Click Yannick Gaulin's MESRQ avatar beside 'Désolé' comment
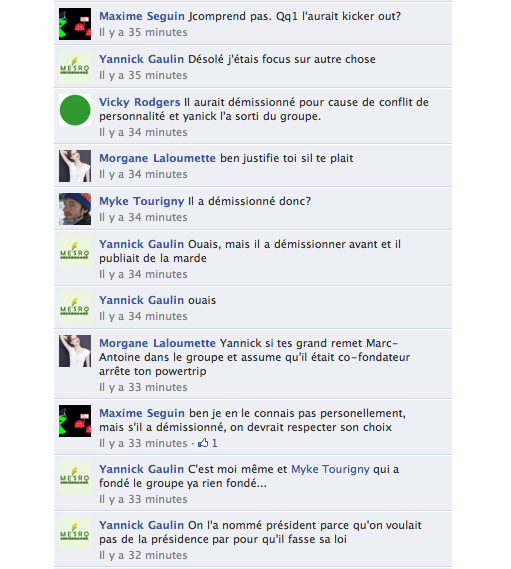This screenshot has width=511, height=569. (75, 67)
